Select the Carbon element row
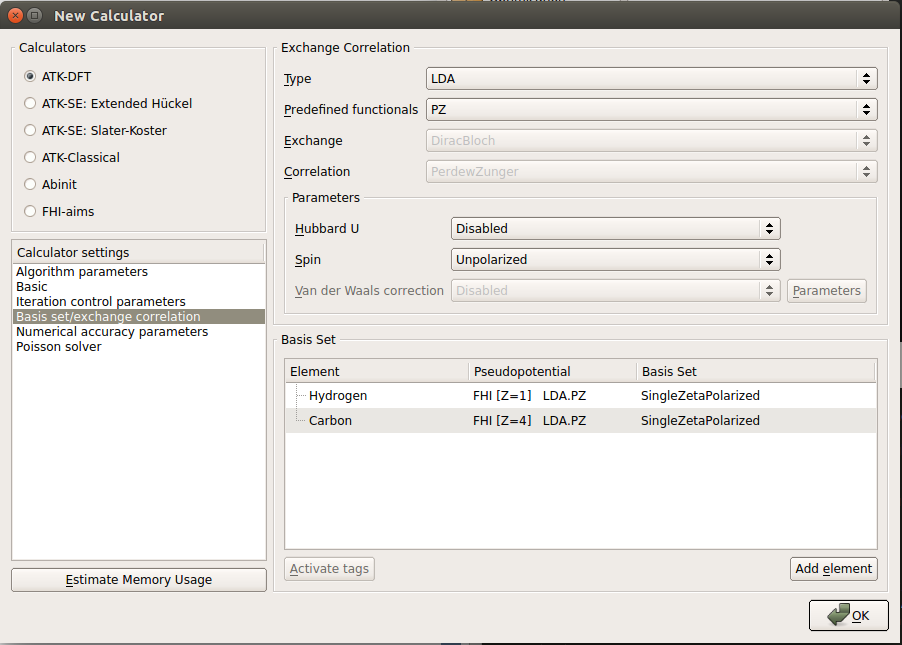The image size is (902, 645). (581, 421)
